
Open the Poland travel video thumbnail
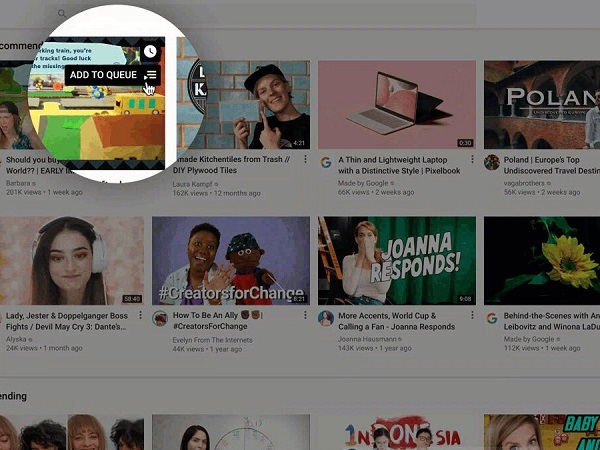(542, 104)
